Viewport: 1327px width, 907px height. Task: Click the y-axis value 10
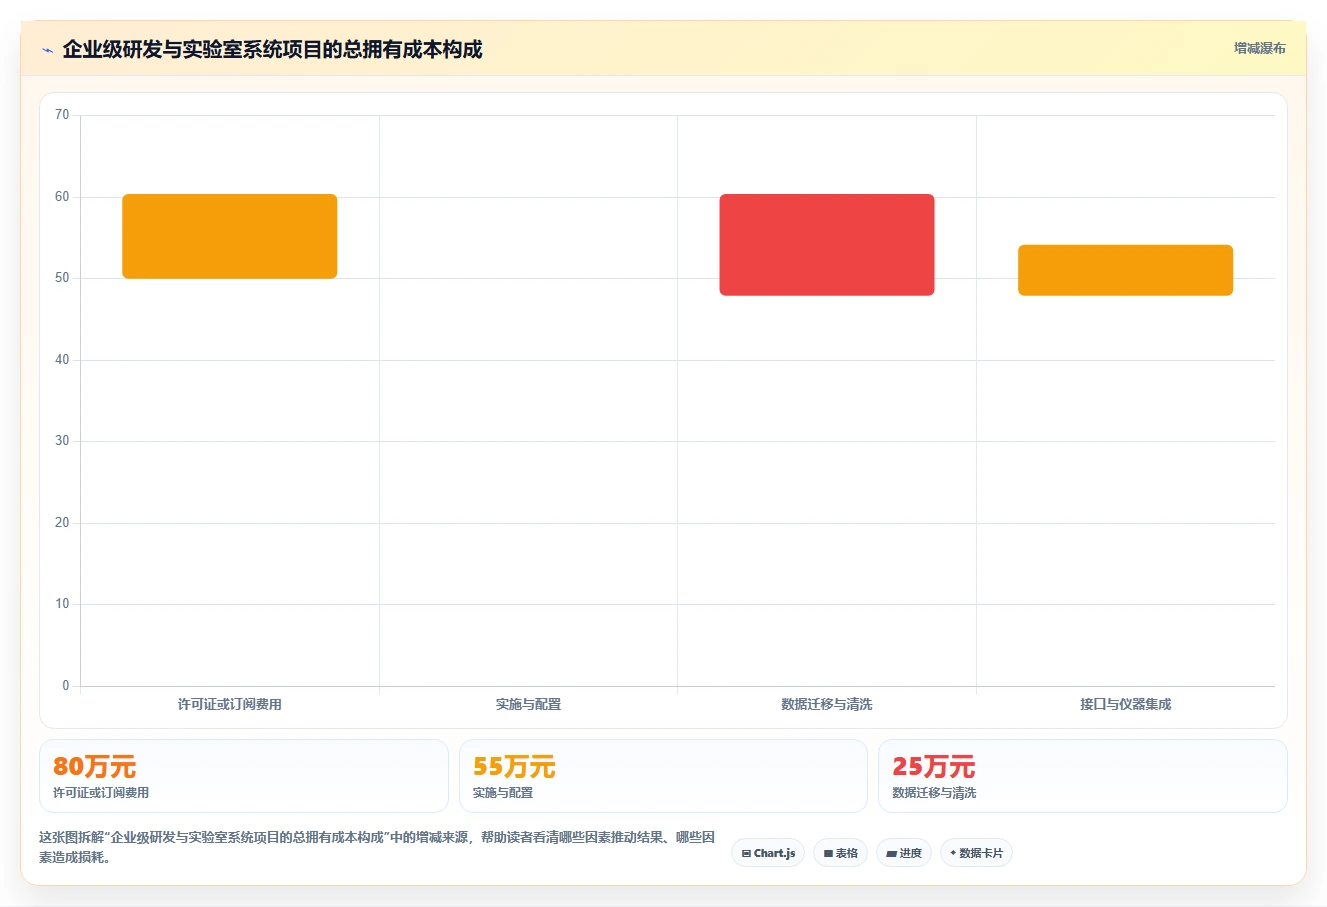(62, 604)
